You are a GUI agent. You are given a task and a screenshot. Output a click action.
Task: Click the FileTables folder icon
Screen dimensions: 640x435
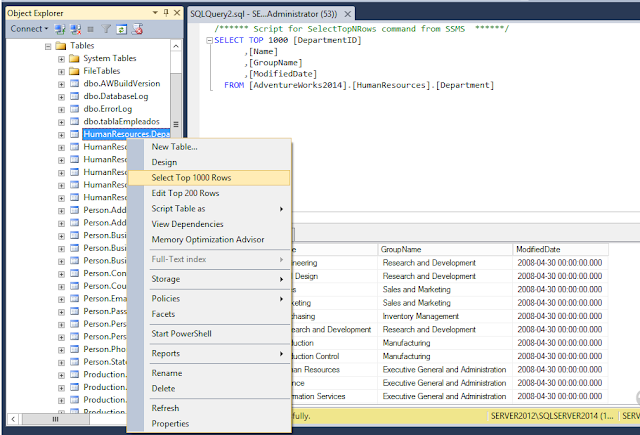pyautogui.click(x=74, y=71)
